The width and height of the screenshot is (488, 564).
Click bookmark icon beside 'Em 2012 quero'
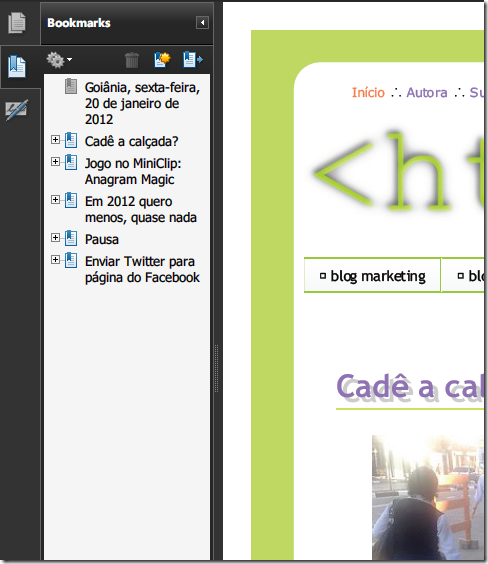pos(71,200)
